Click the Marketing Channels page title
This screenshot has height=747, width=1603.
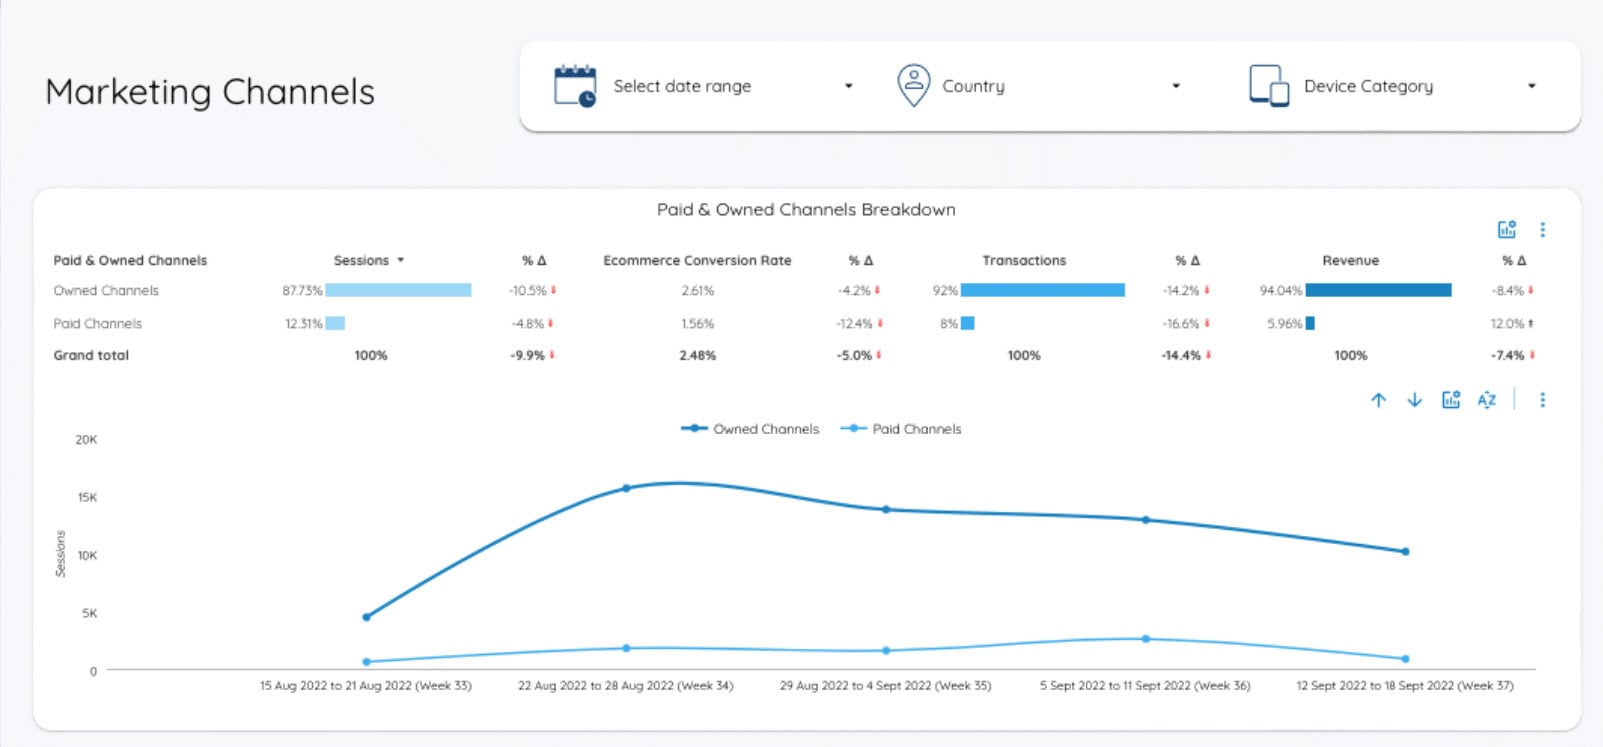210,92
